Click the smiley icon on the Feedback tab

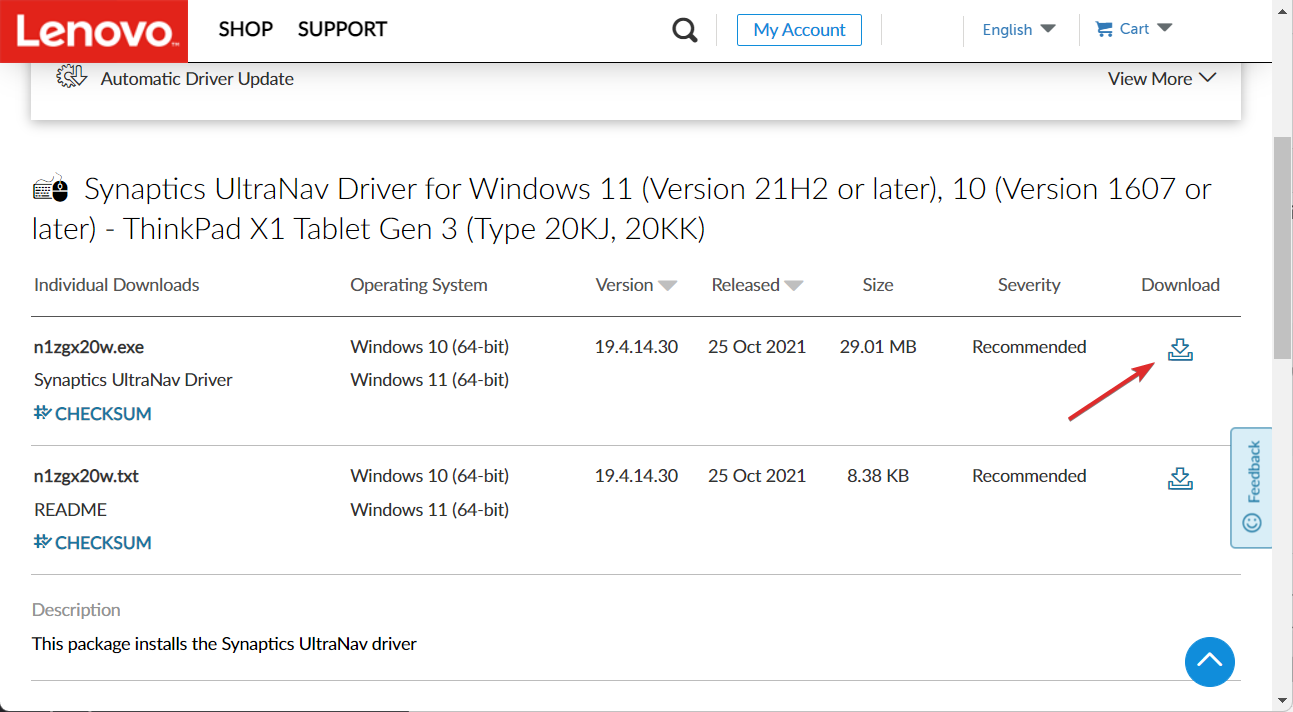(x=1251, y=521)
